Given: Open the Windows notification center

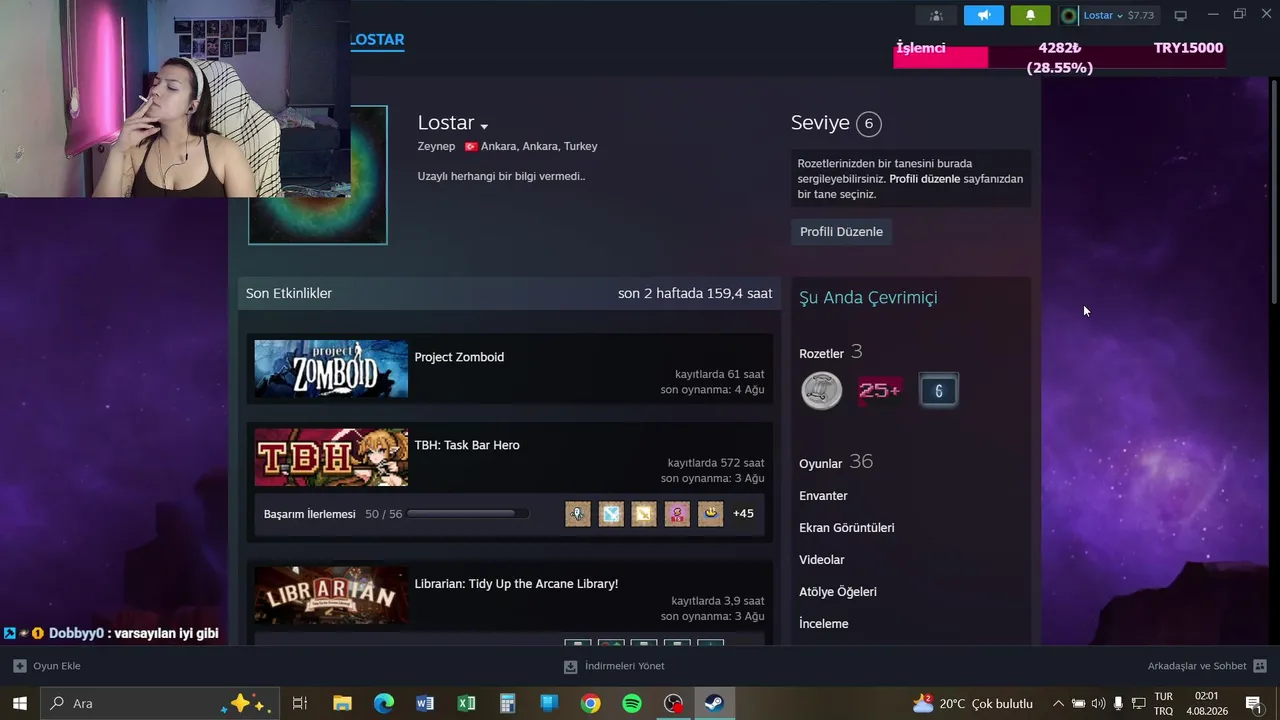Looking at the screenshot, I should click(x=1254, y=703).
